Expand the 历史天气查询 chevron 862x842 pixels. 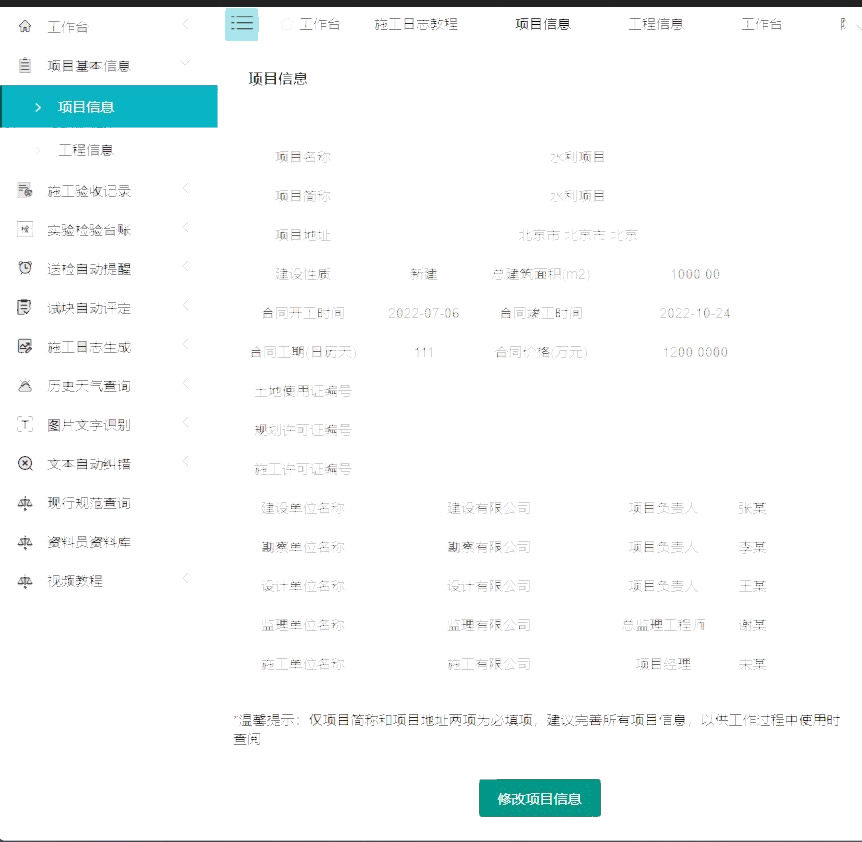tap(185, 383)
